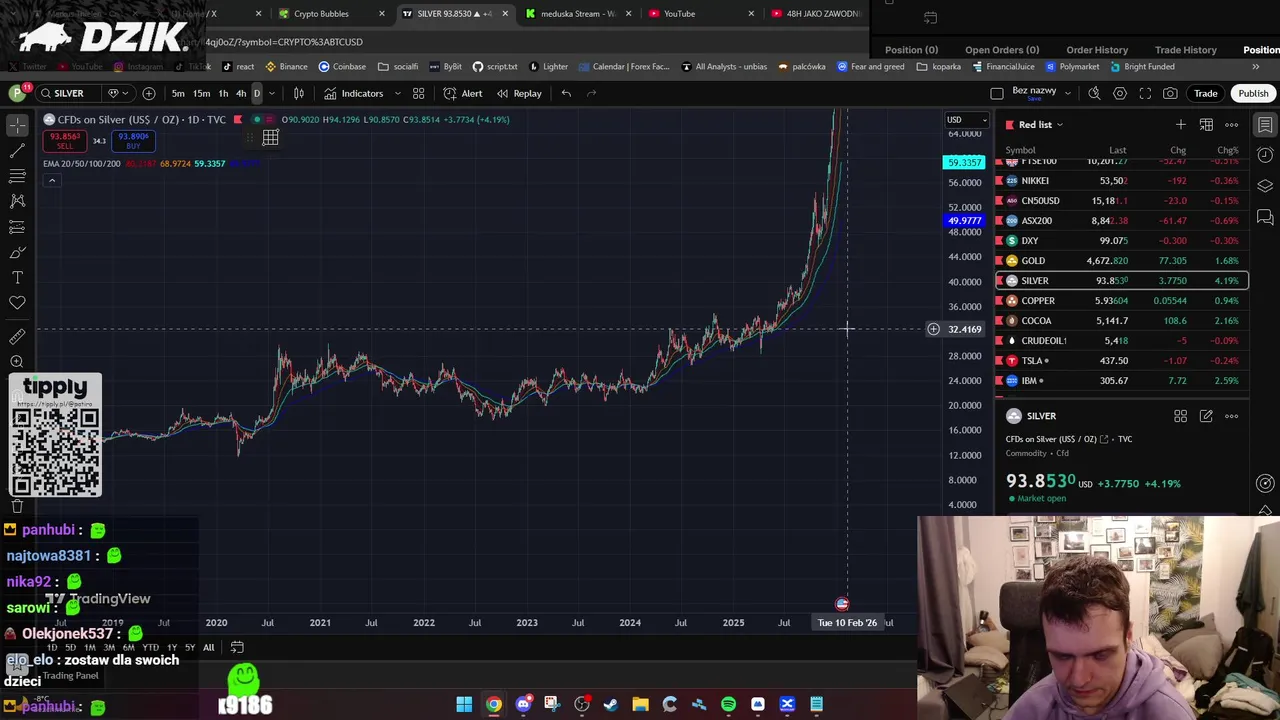
Task: Take a chart snapshot with camera icon
Action: pos(1170,93)
